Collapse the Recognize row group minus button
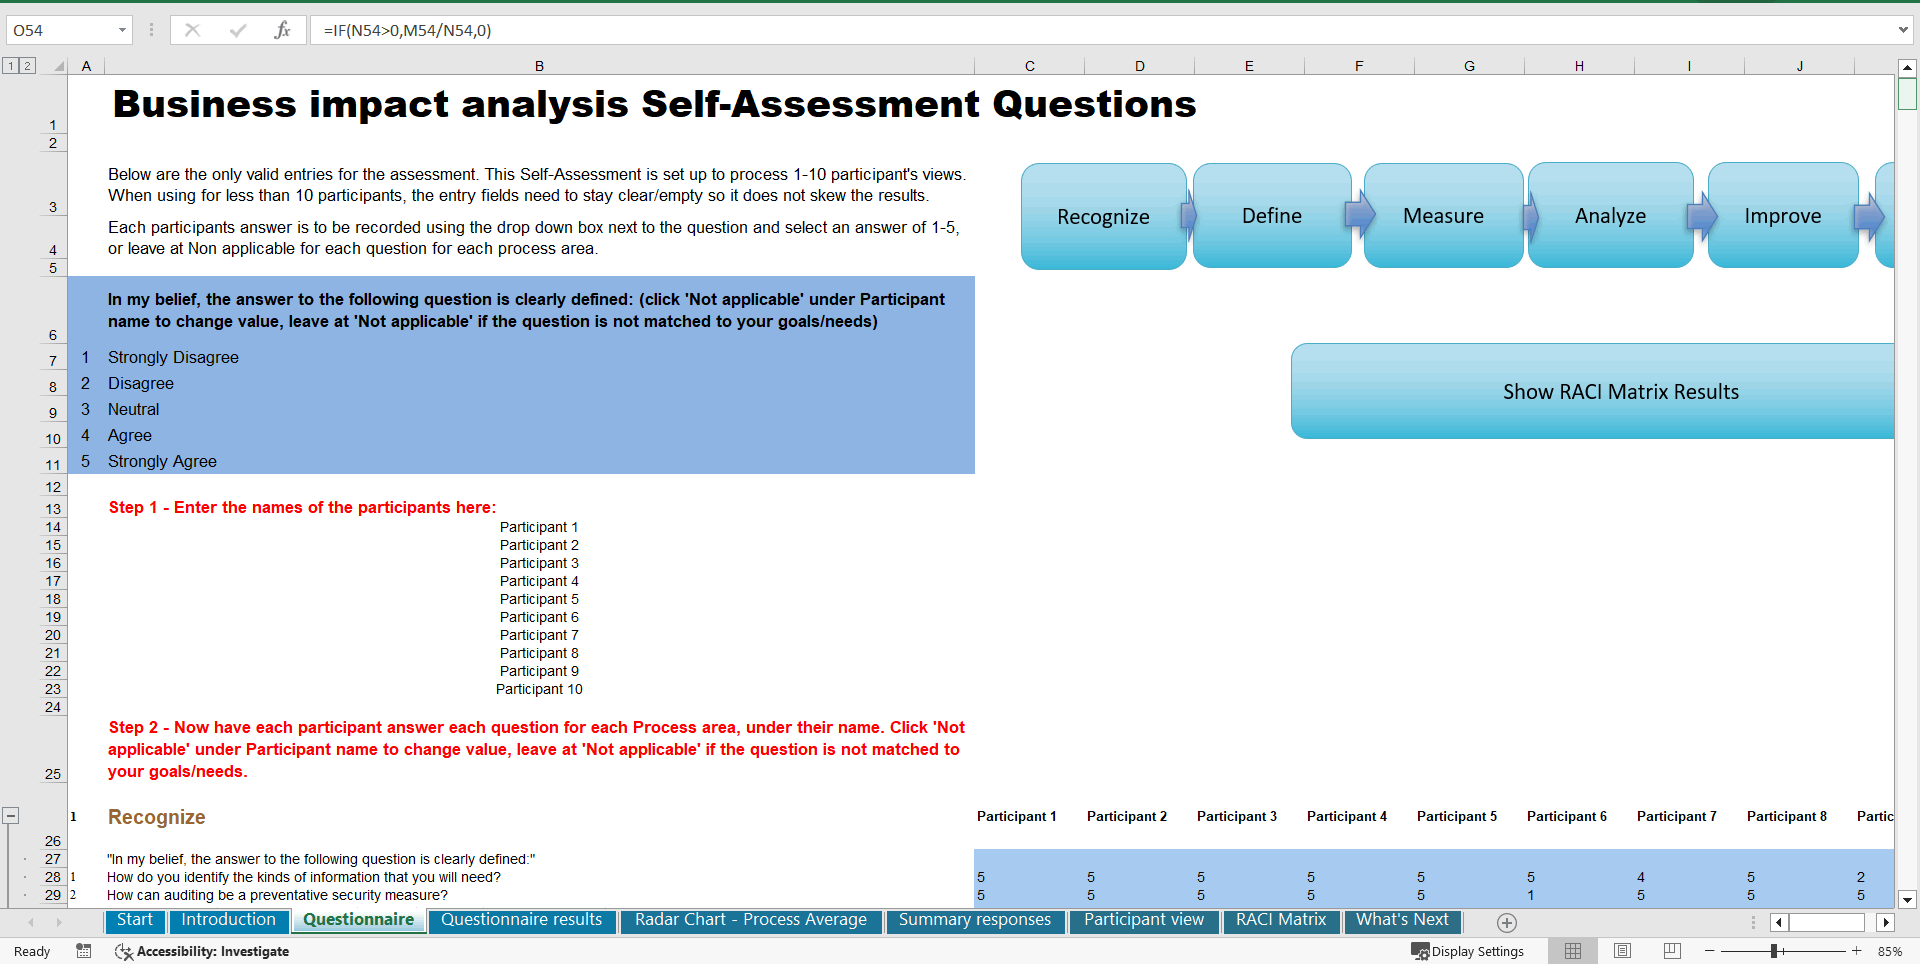 (11, 815)
